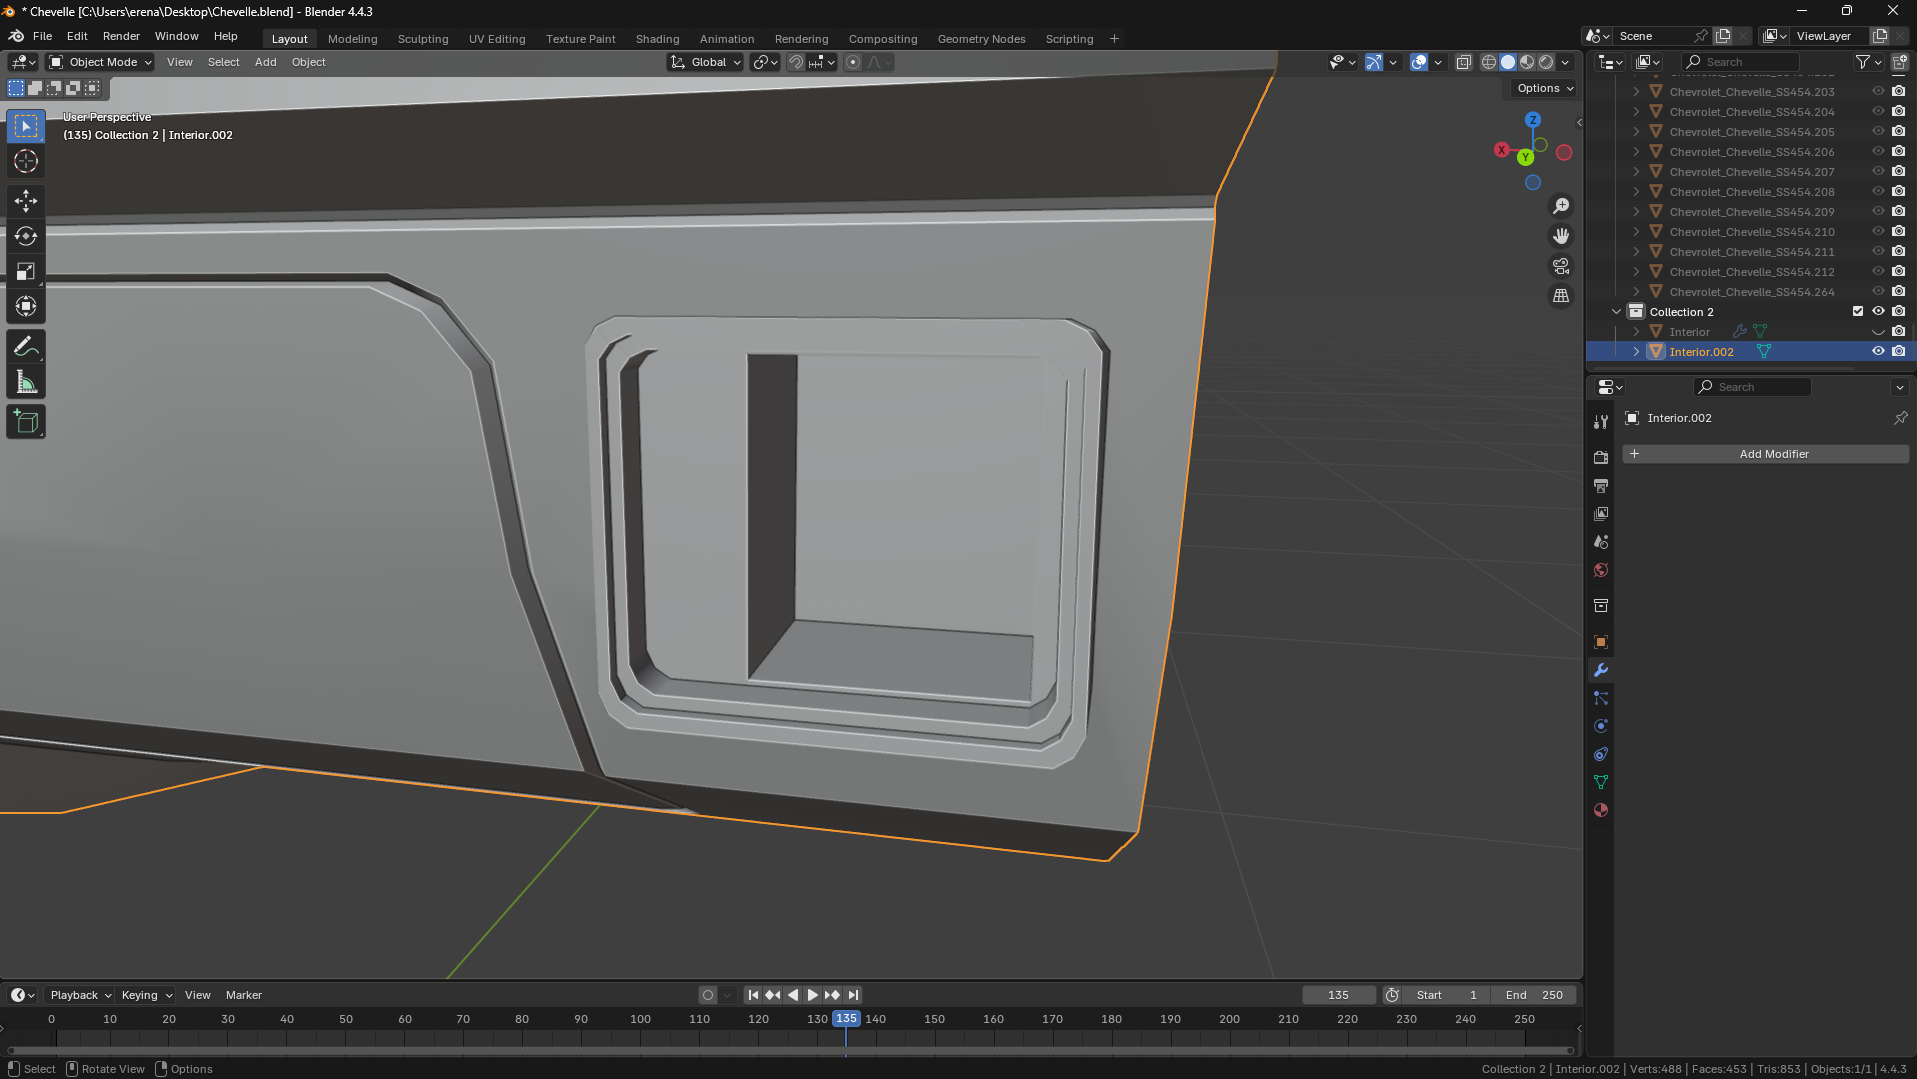Toggle the camera view icon
This screenshot has width=1917, height=1079.
(1561, 266)
